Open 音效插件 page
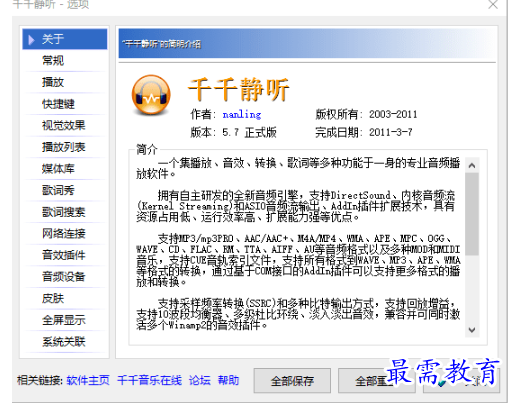The height and width of the screenshot is (403, 508). tap(65, 255)
